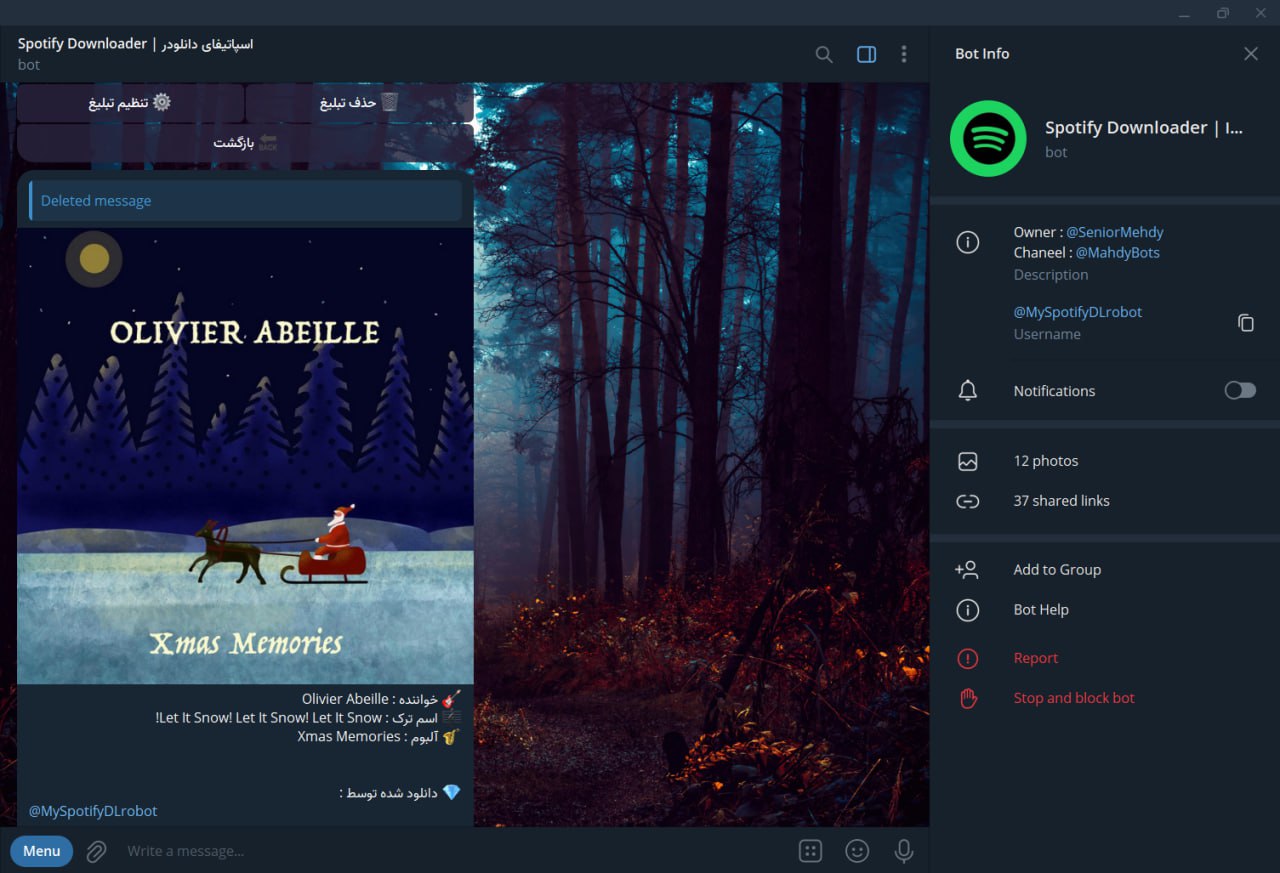Click the chat title Spotify Downloader header
1280x873 pixels.
(136, 44)
